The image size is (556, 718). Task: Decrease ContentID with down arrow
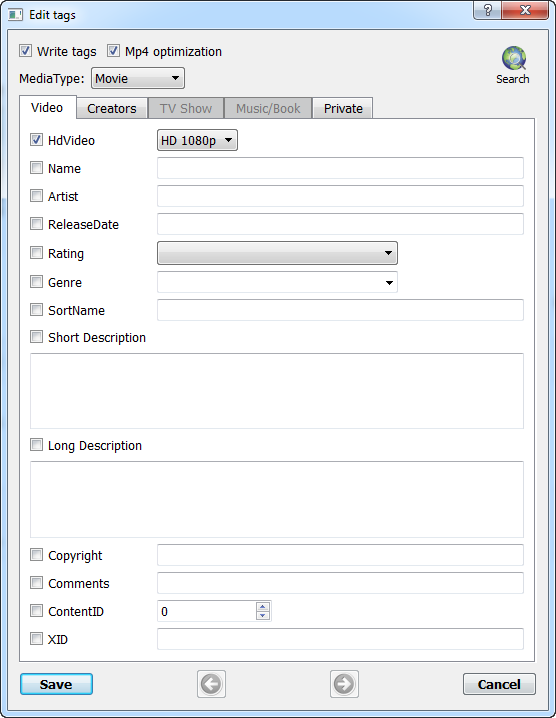click(x=263, y=616)
